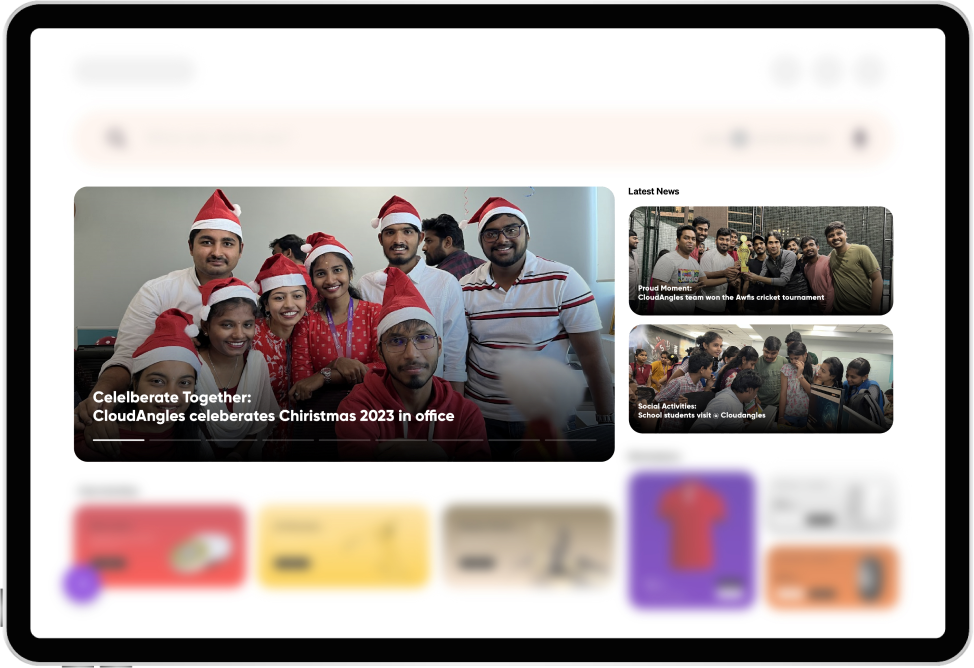Click 'Social Activities:' label on students card

pos(667,406)
